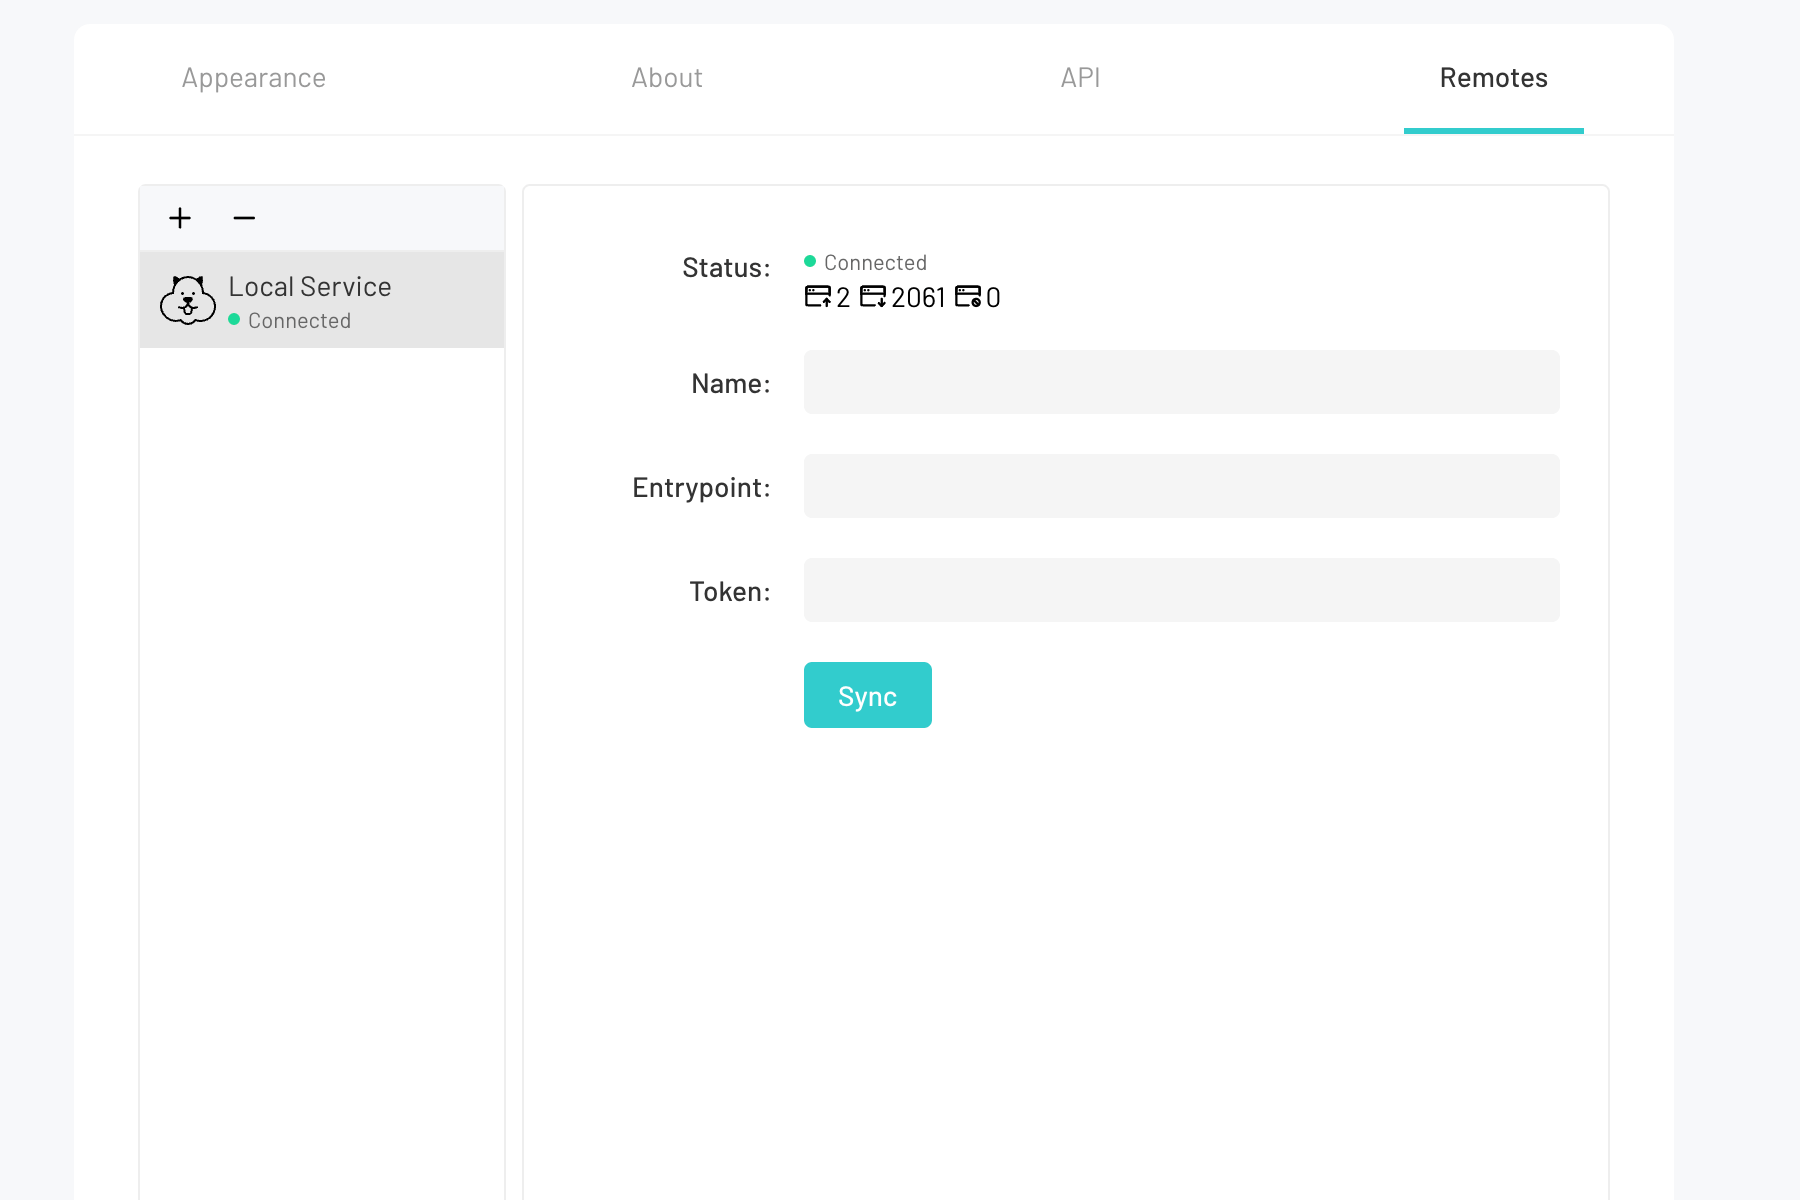1800x1200 pixels.
Task: Click Connected text in the Status row
Action: 875,263
